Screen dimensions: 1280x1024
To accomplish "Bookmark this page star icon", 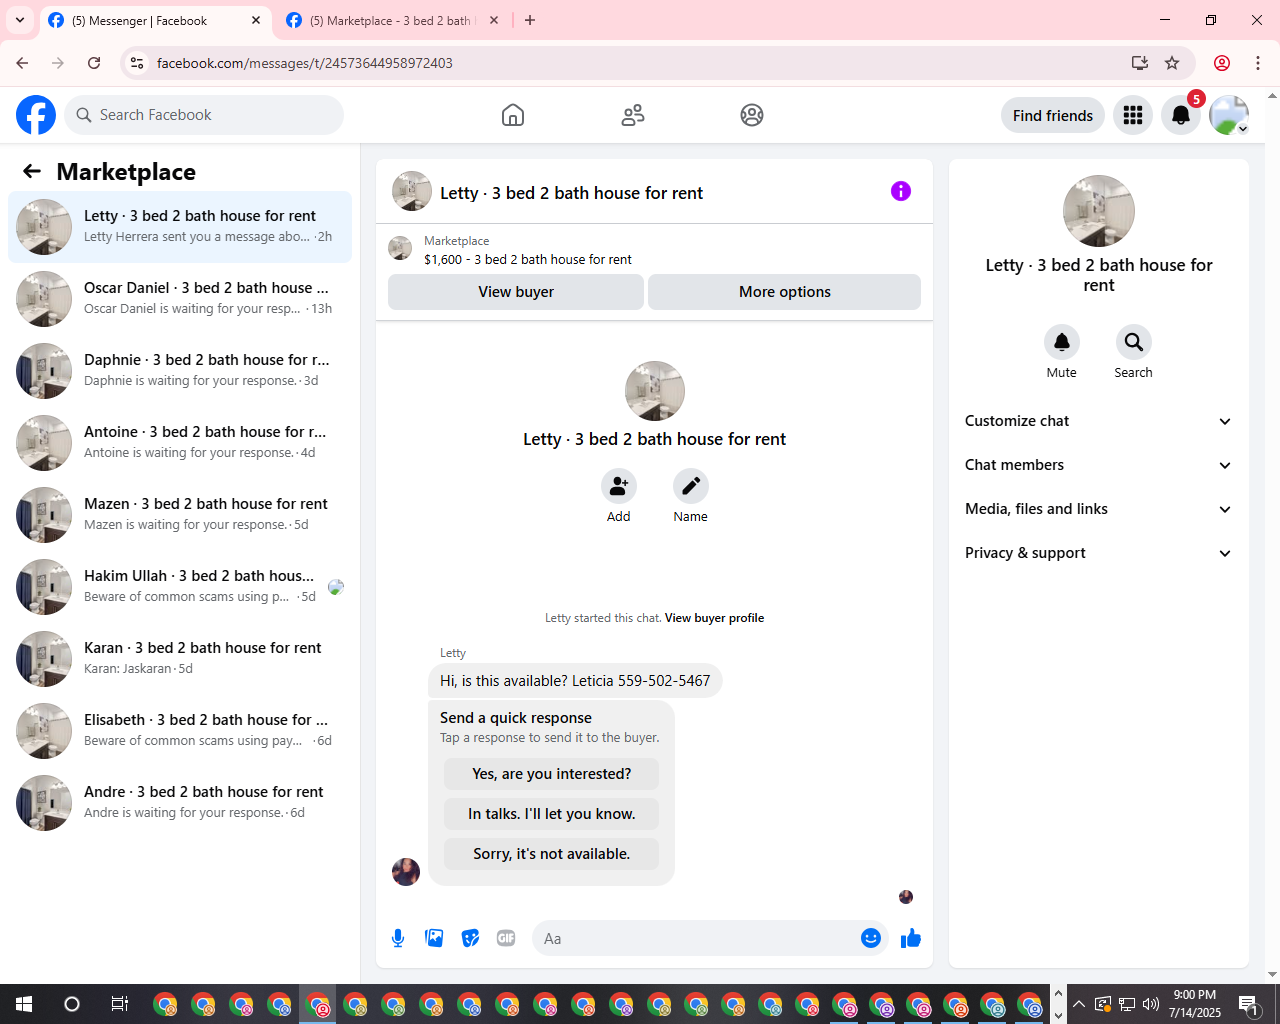I will click(1172, 63).
